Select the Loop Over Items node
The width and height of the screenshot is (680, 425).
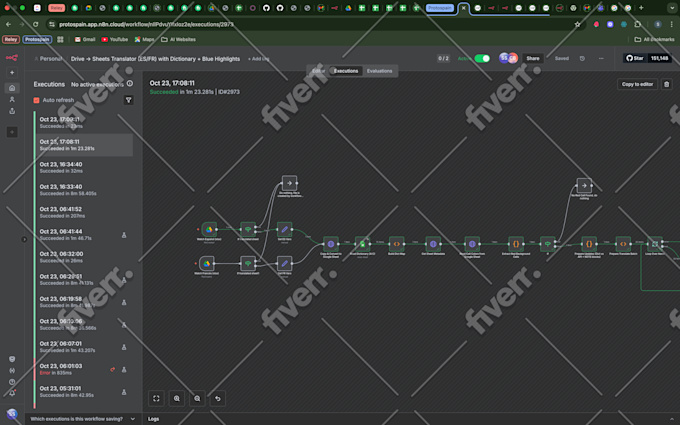pyautogui.click(x=655, y=244)
